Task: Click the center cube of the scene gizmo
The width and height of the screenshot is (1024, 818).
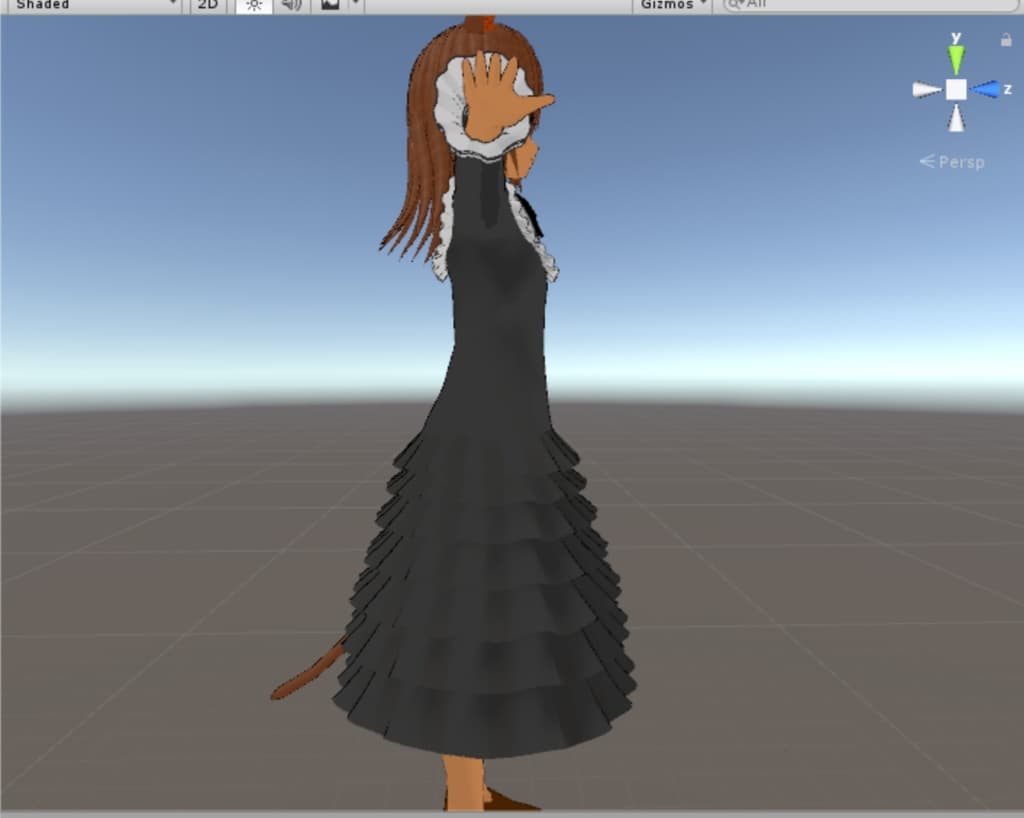Action: pos(956,90)
